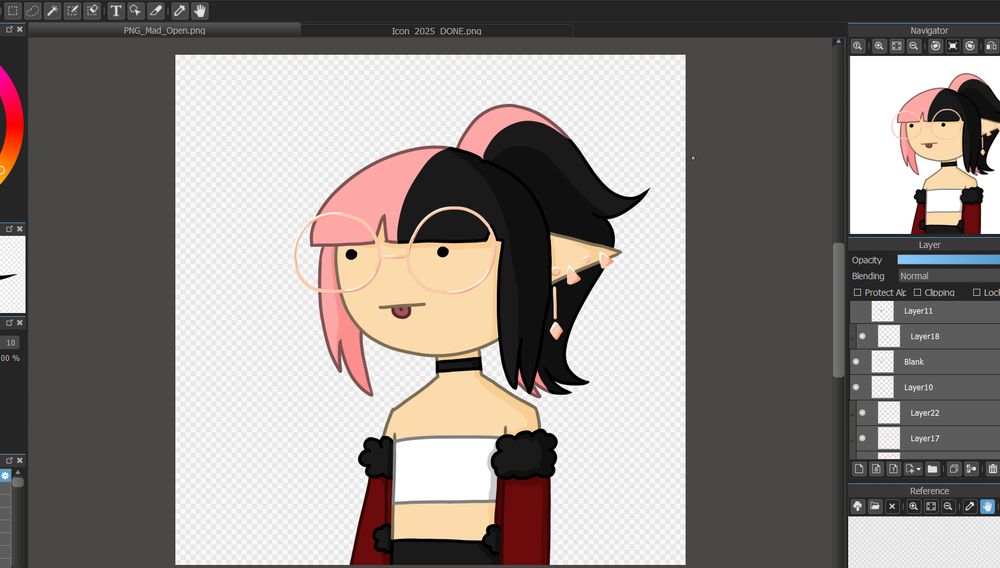Fit canvas to window in Navigator
1000x568 pixels.
(x=897, y=46)
